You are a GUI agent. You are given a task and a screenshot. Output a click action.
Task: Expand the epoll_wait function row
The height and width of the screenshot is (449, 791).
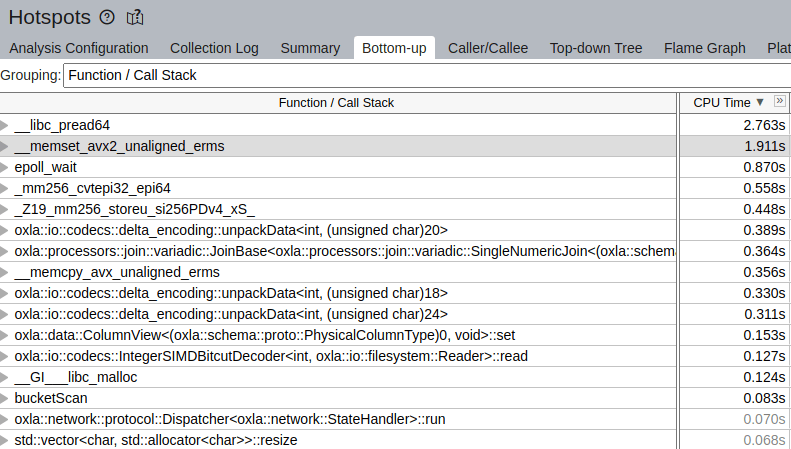coord(4,167)
